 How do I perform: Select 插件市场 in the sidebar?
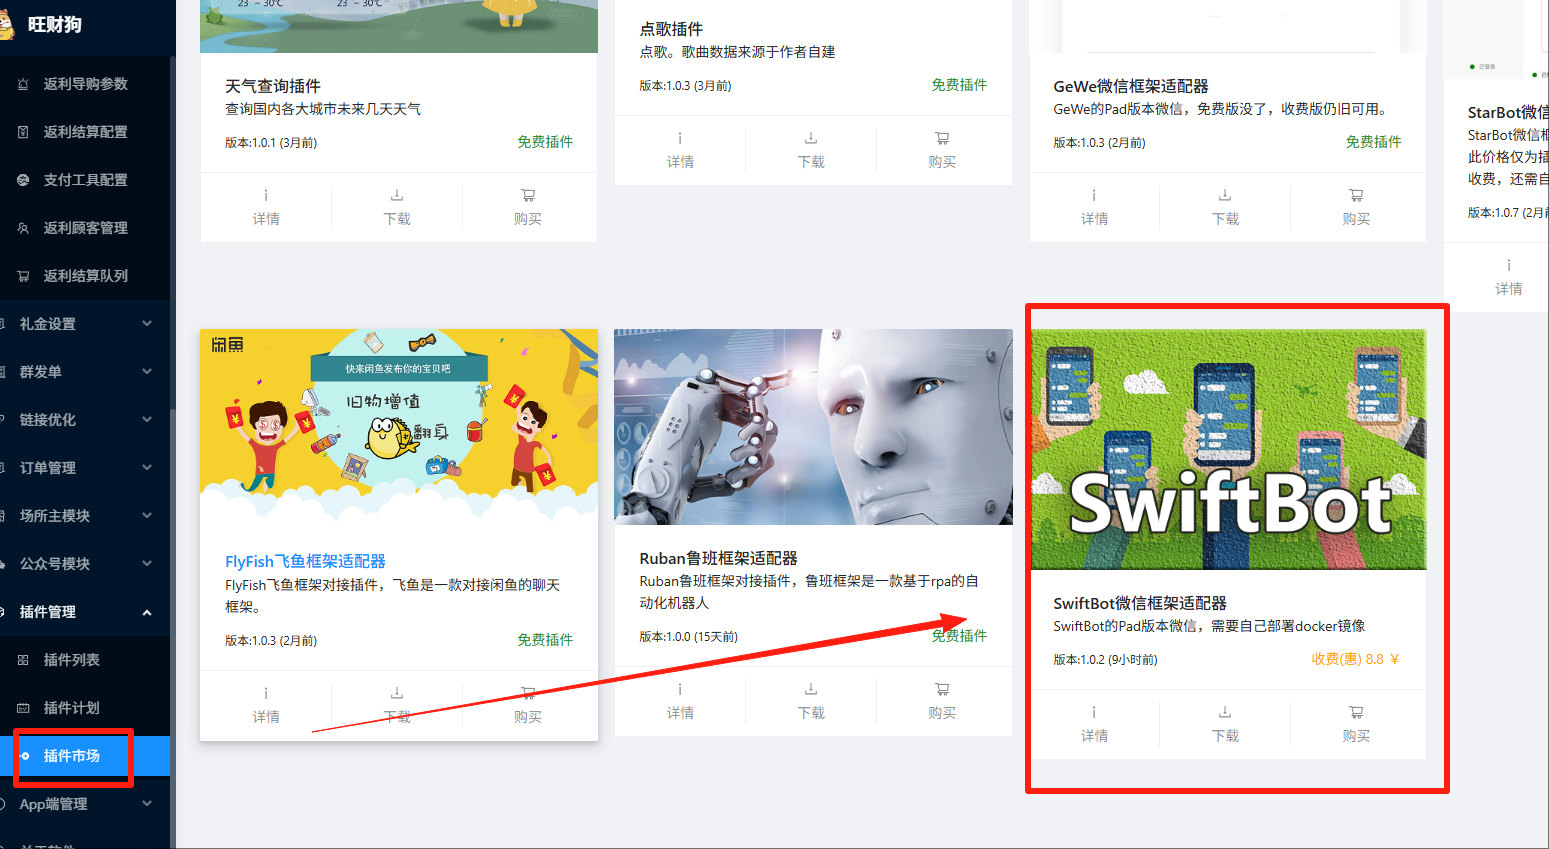coord(71,756)
